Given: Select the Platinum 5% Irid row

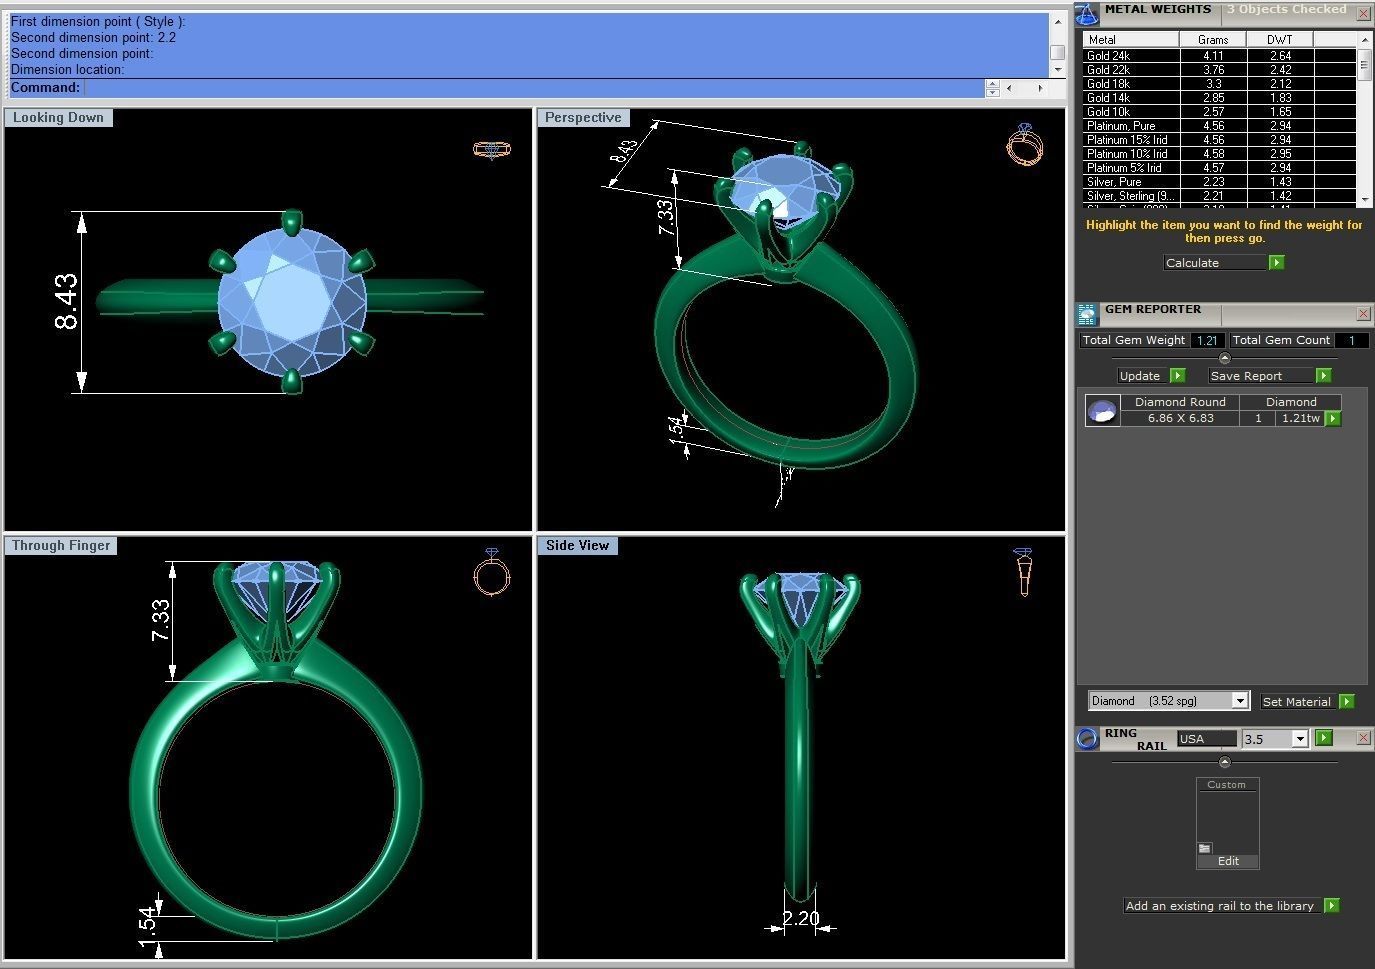Looking at the screenshot, I should [1220, 168].
